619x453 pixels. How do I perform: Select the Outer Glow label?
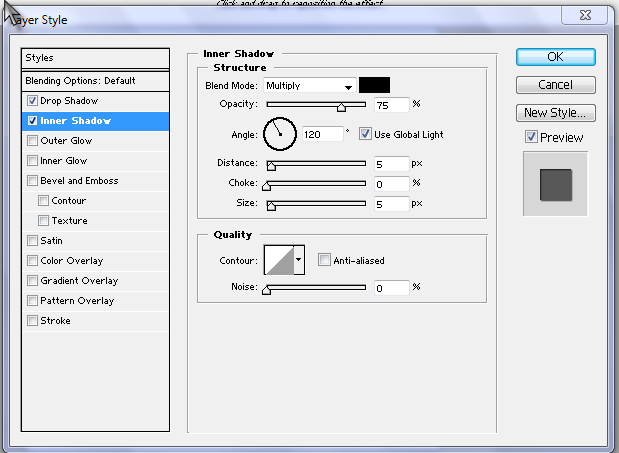point(66,140)
